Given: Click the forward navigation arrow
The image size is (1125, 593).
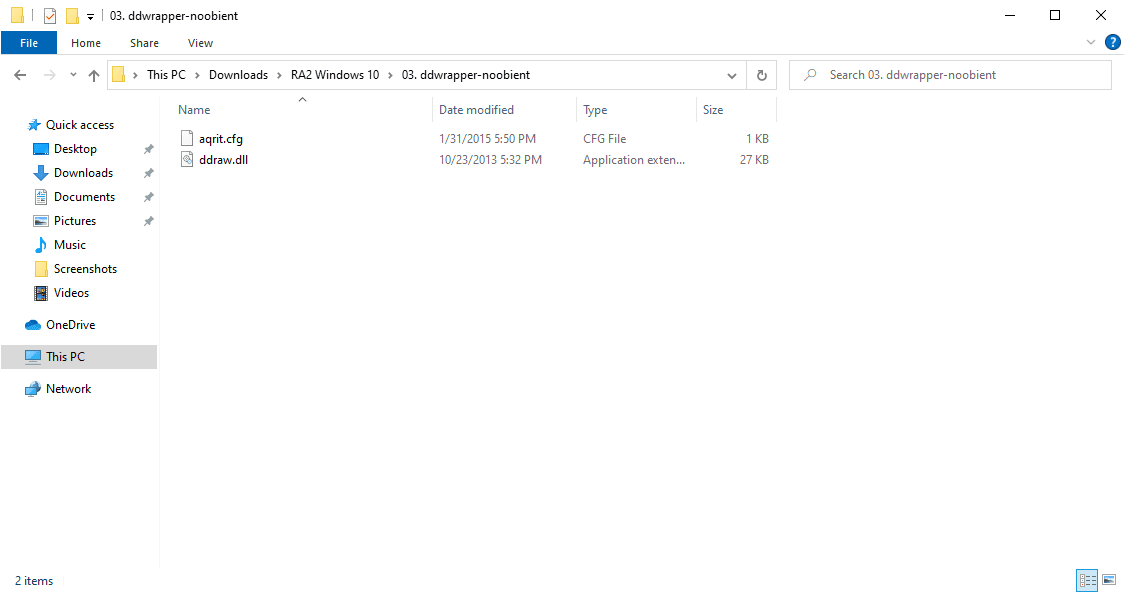Looking at the screenshot, I should [x=50, y=75].
